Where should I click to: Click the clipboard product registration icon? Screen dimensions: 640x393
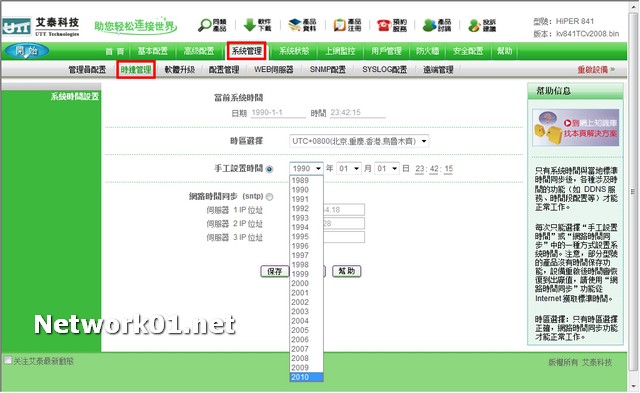[340, 25]
